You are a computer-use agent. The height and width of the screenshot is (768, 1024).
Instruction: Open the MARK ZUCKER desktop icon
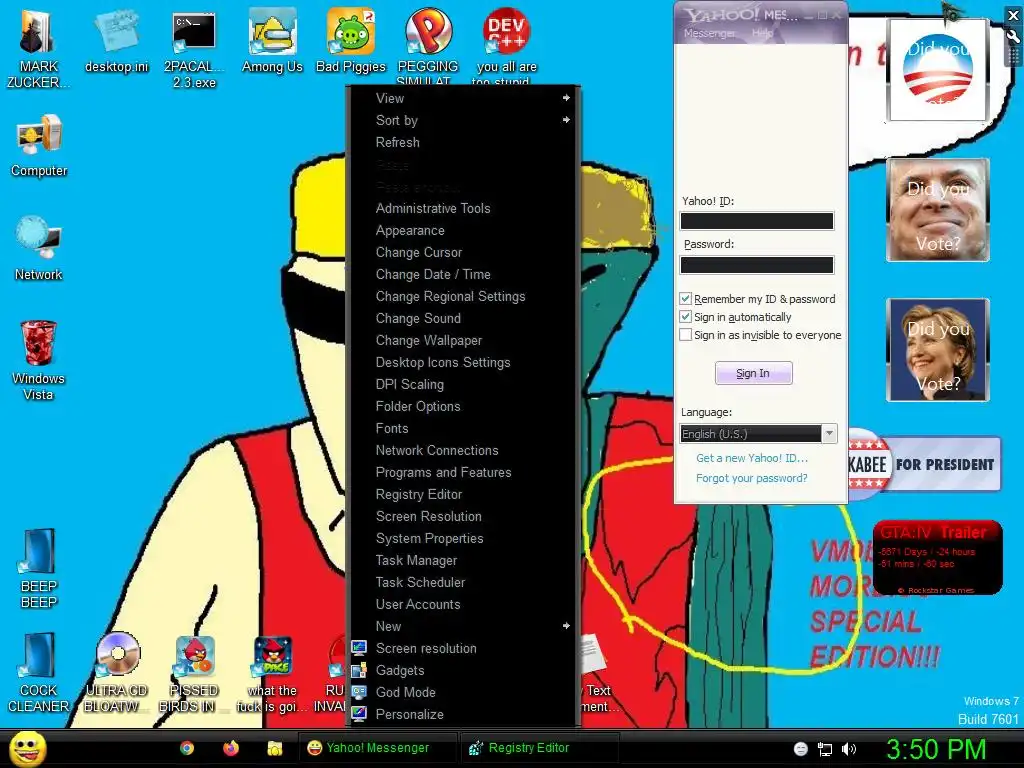[38, 47]
